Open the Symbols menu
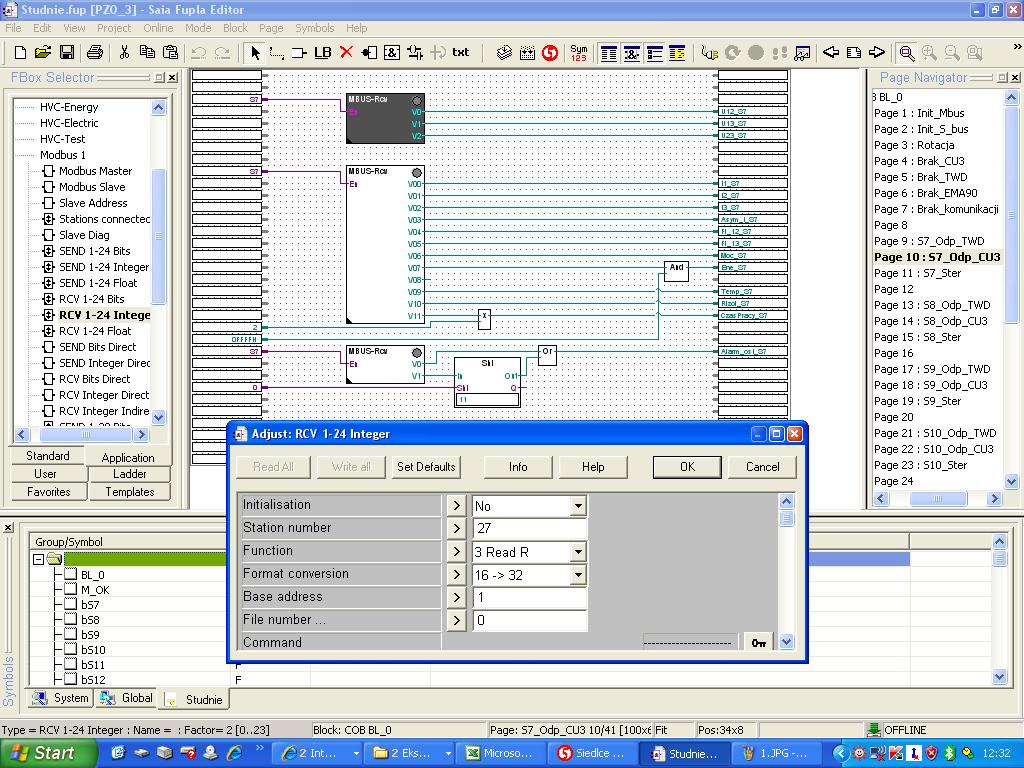Viewport: 1024px width, 768px height. click(x=314, y=28)
